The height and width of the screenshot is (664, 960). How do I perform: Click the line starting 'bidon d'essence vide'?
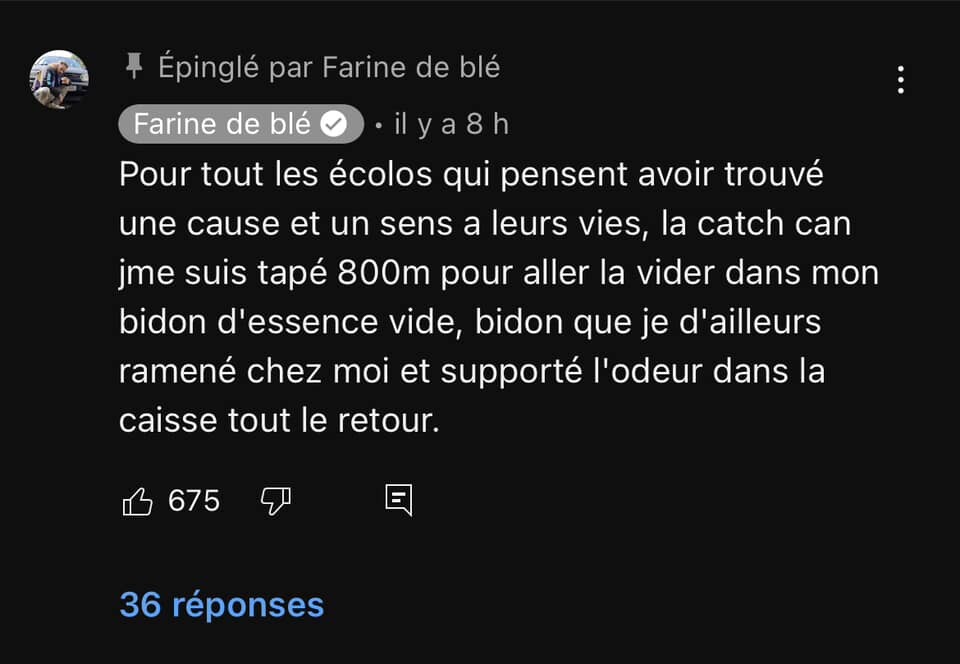point(470,323)
